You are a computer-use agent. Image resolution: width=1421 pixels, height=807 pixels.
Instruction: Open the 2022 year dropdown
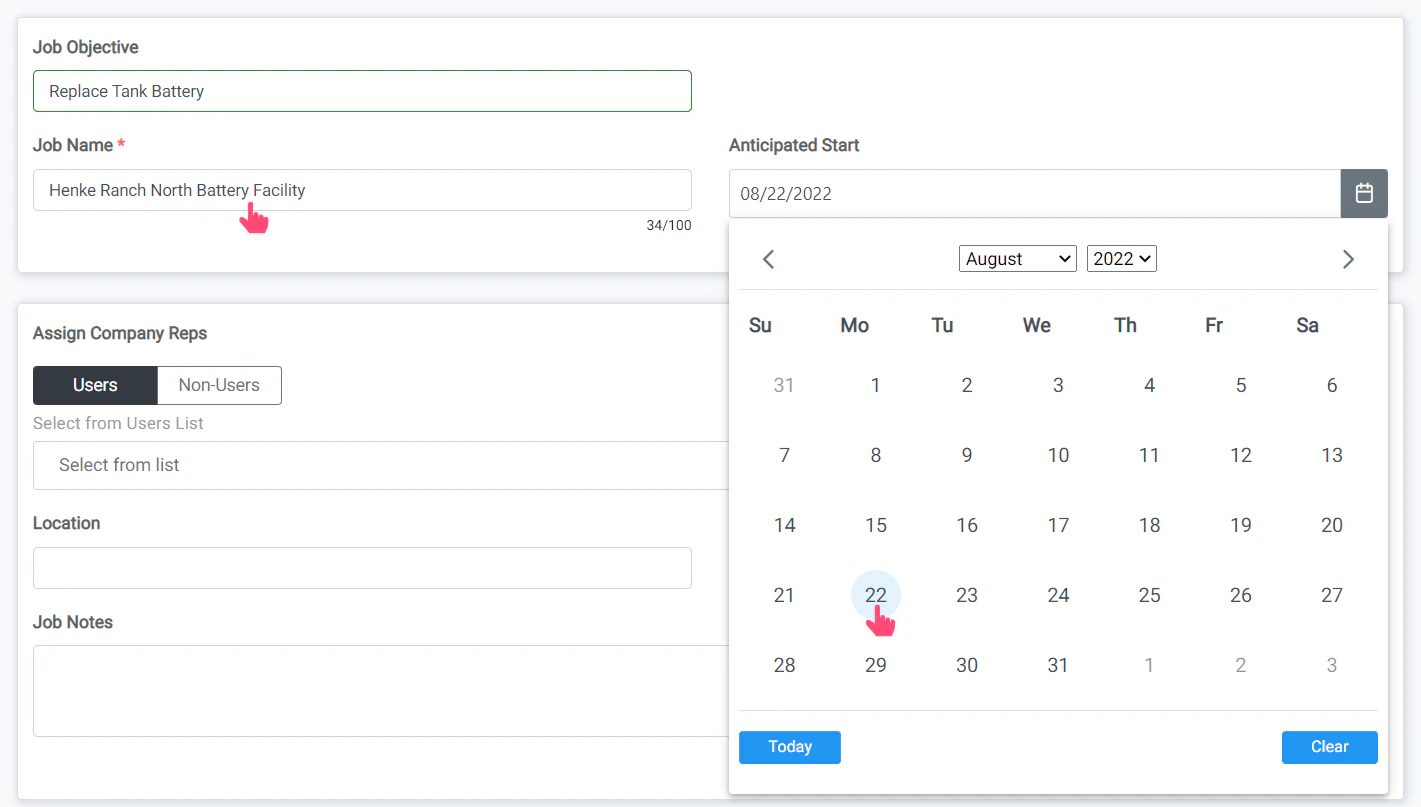(x=1121, y=258)
